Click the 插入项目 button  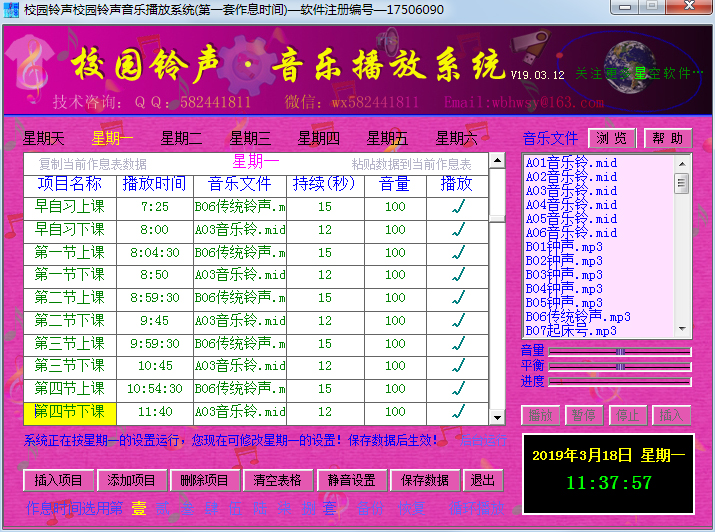(58, 480)
